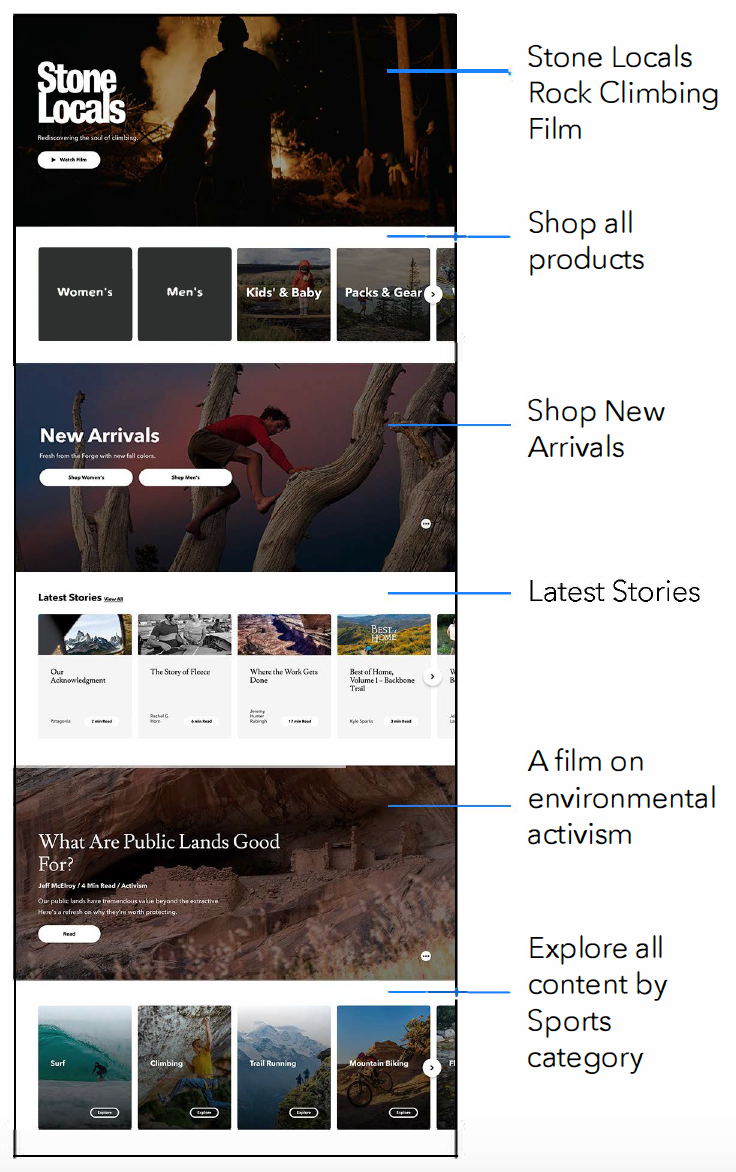Click the canyon image of Work story
736x1172 pixels.
[284, 635]
